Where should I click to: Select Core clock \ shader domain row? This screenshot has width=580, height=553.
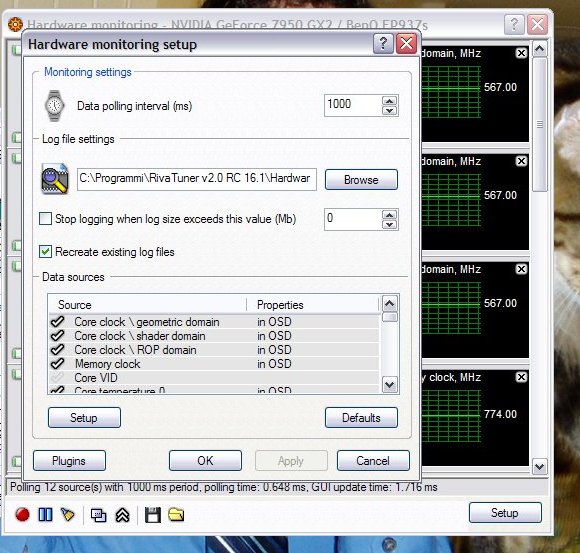pyautogui.click(x=214, y=335)
